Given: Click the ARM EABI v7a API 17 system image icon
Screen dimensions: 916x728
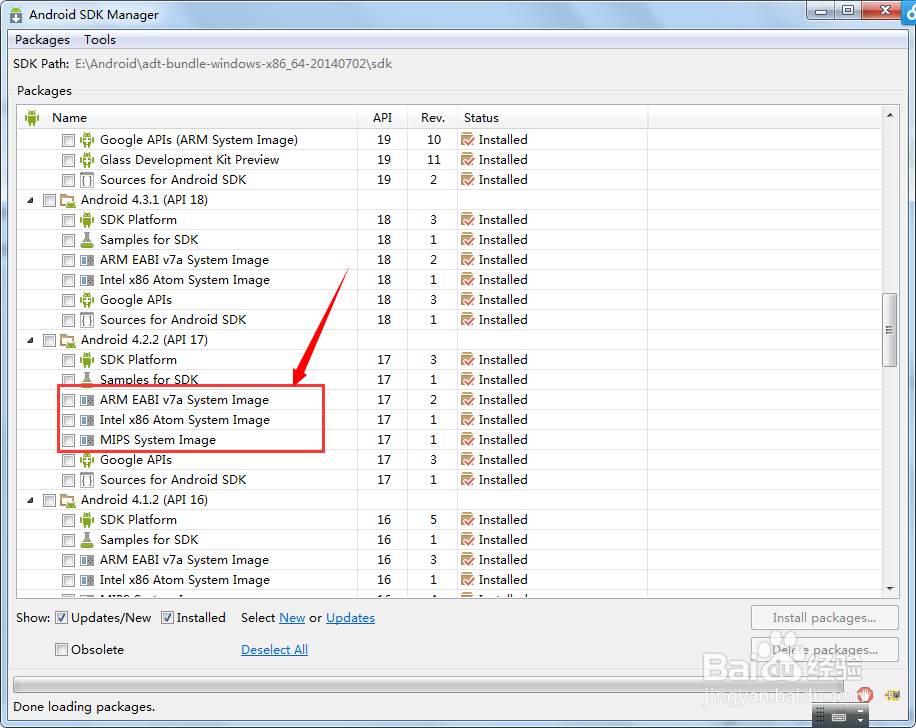Looking at the screenshot, I should tap(87, 400).
